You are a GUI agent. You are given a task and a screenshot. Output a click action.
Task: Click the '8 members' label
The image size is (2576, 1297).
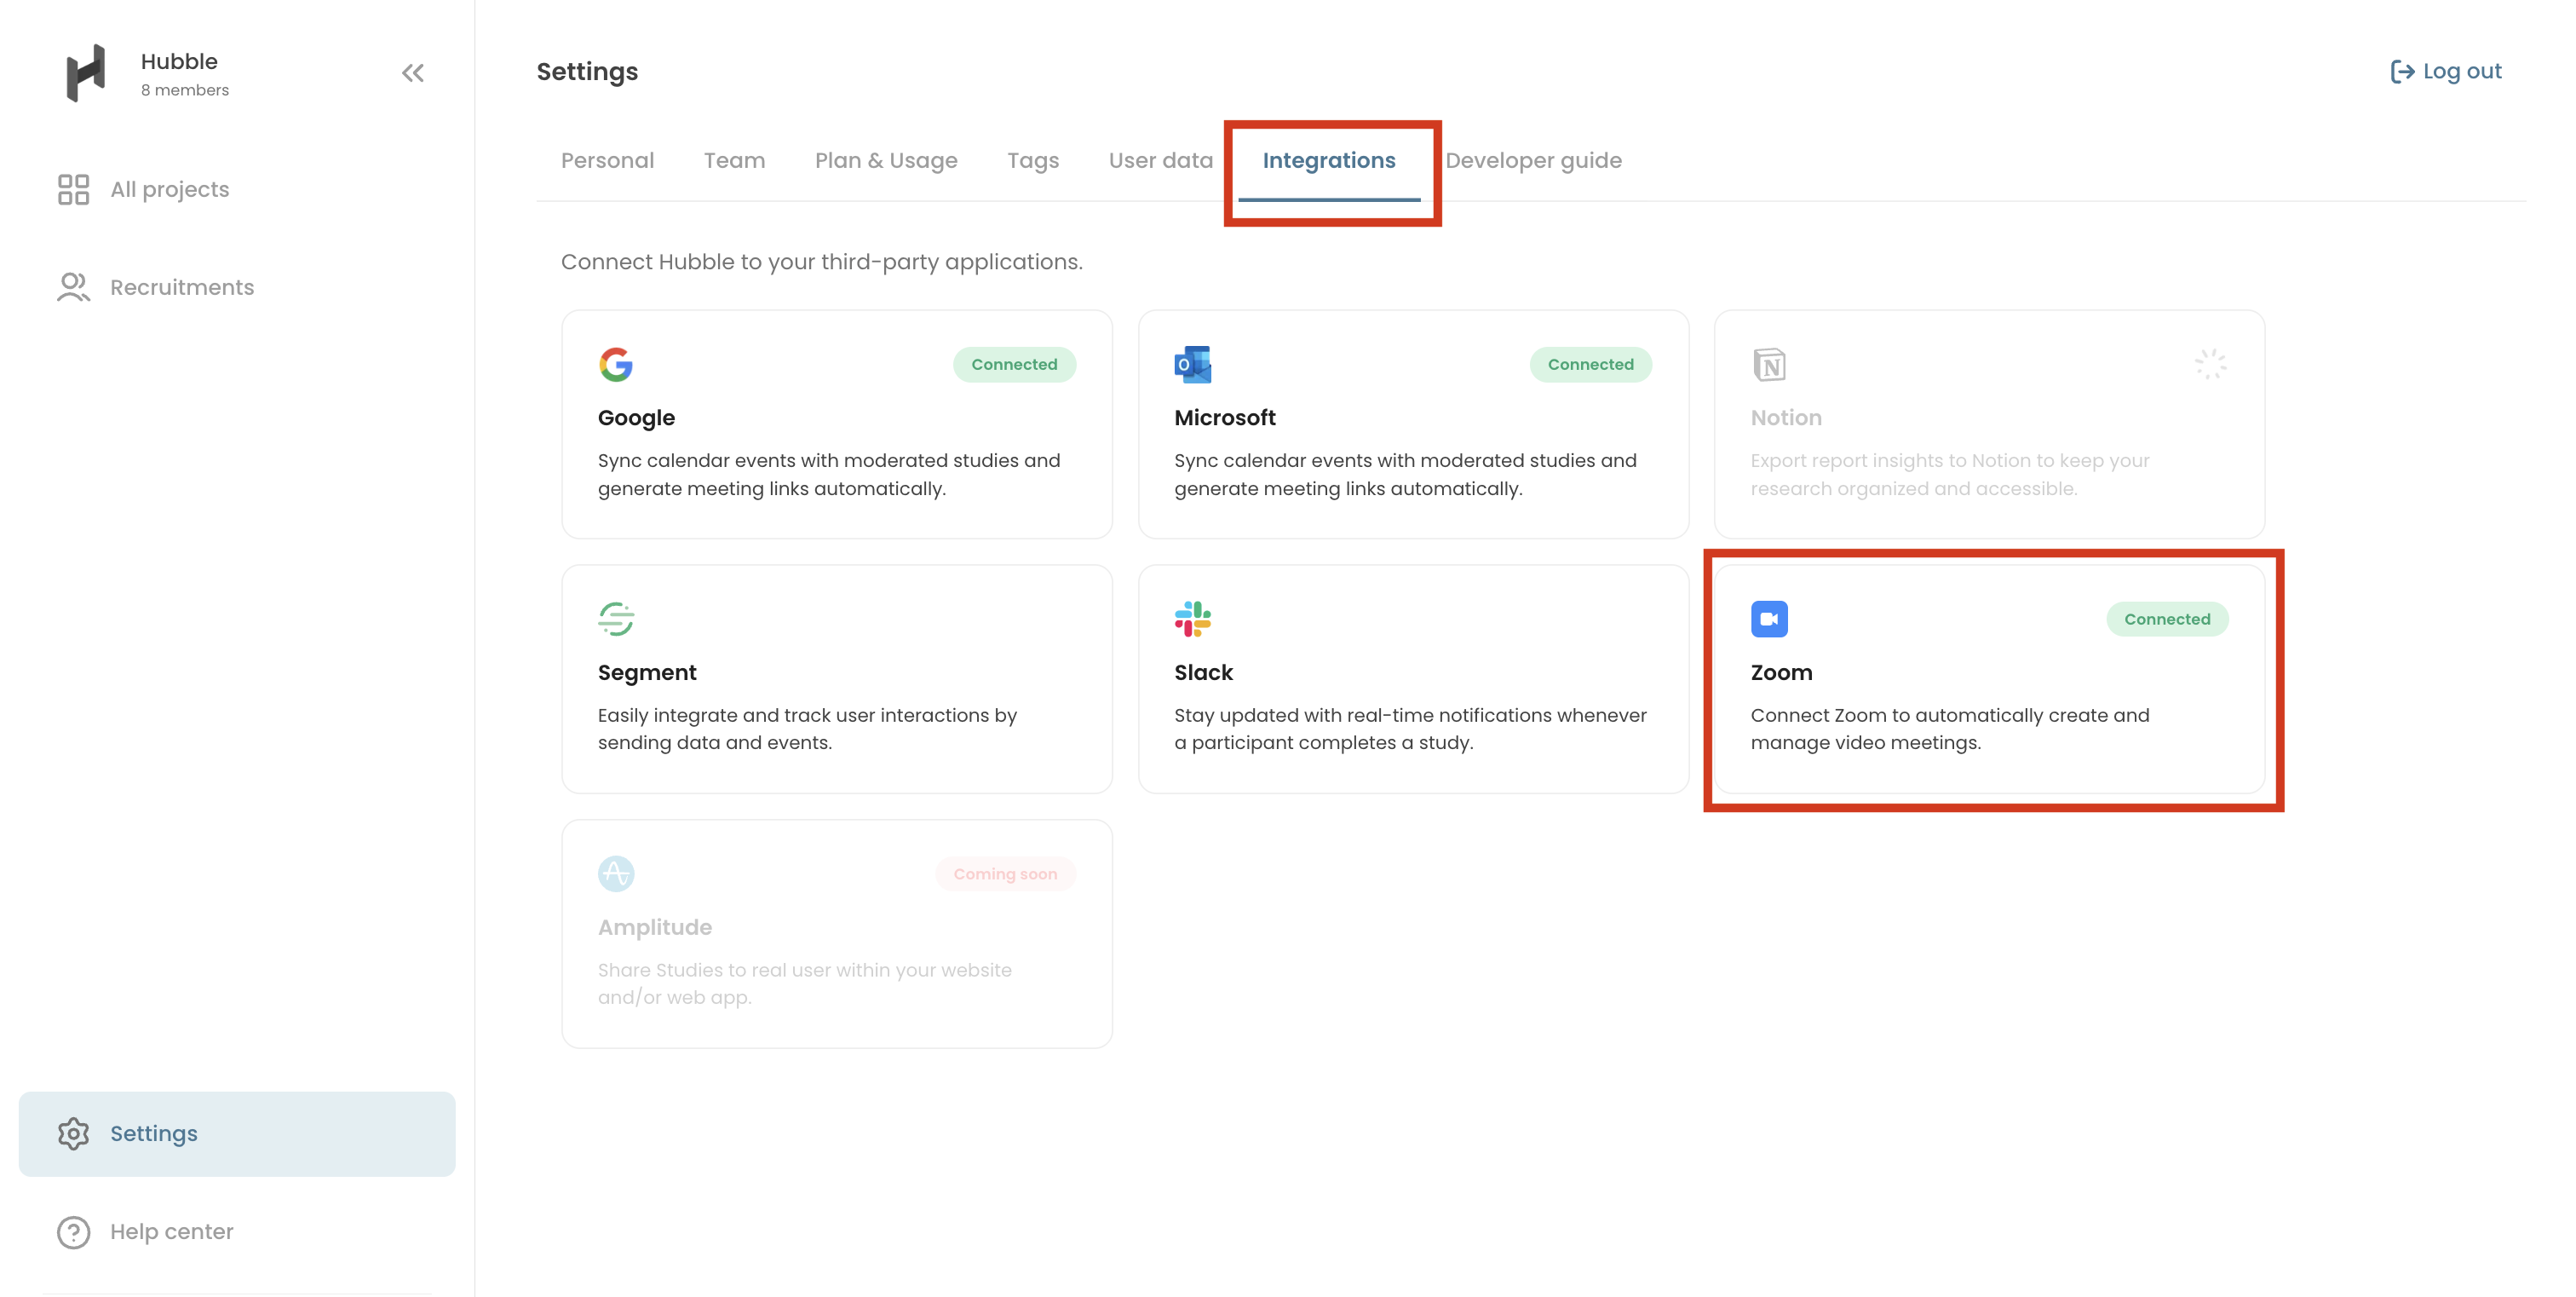click(184, 90)
